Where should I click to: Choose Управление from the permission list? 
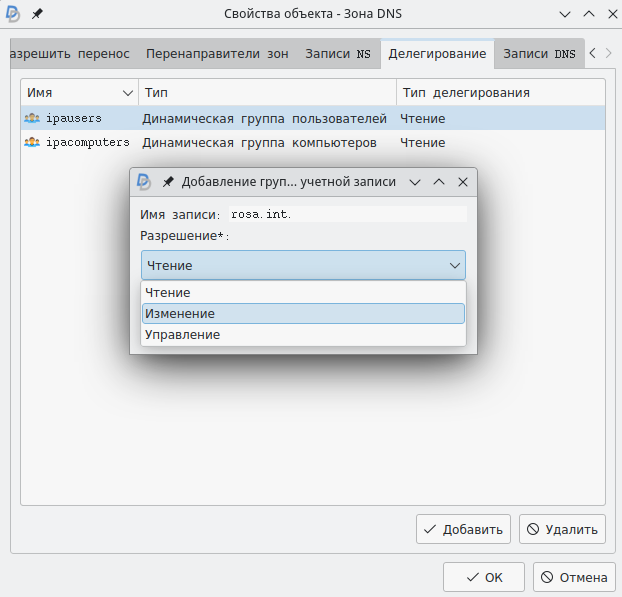[x=303, y=335]
